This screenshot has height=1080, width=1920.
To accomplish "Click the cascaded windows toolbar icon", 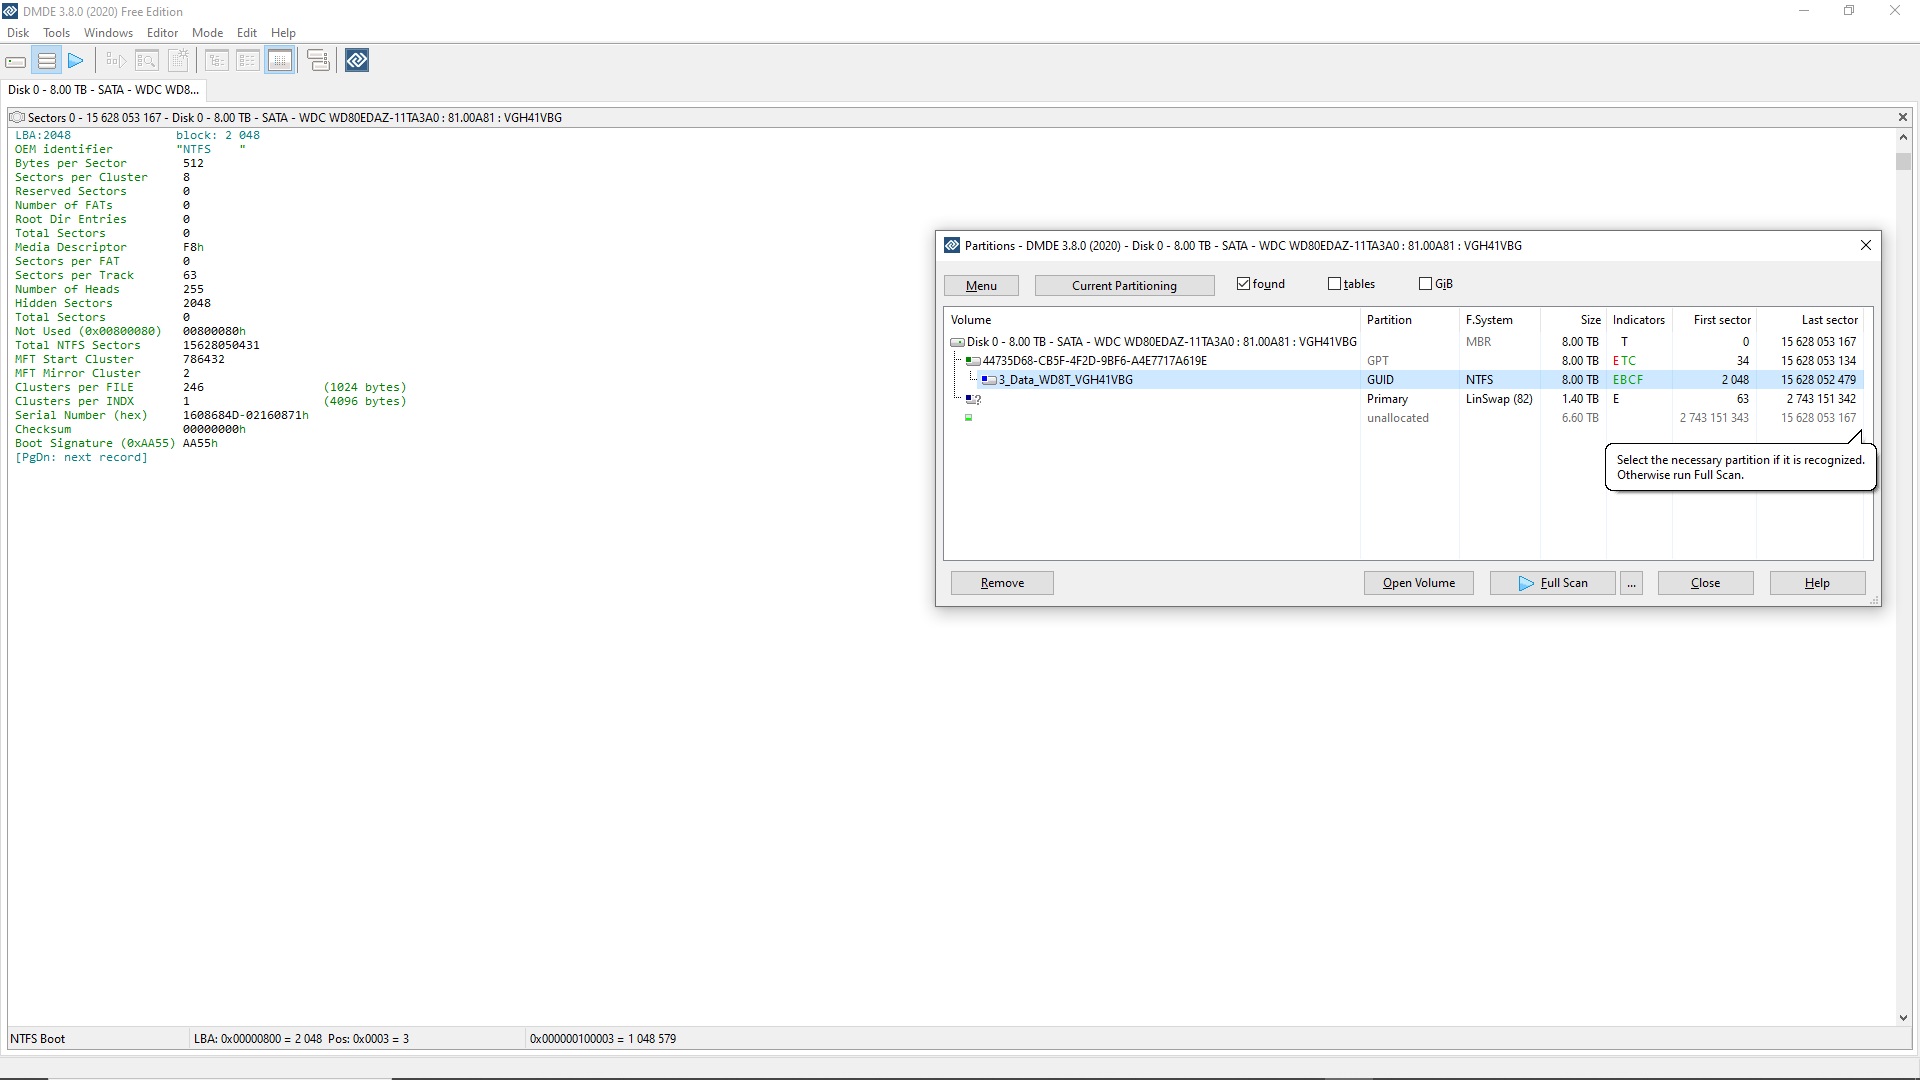I will (x=318, y=61).
